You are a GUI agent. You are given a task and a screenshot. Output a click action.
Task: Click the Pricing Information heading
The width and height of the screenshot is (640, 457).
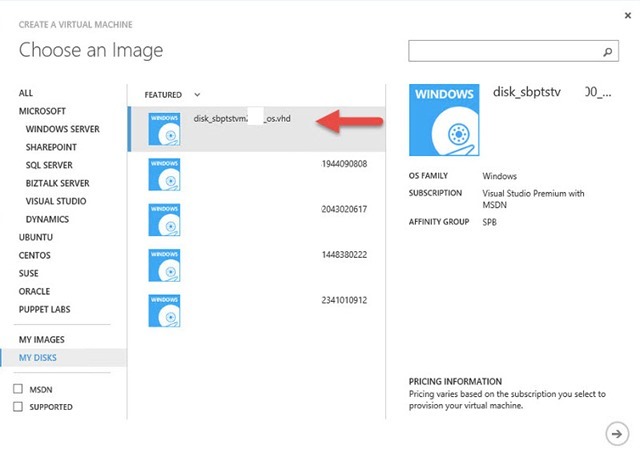pyautogui.click(x=455, y=382)
